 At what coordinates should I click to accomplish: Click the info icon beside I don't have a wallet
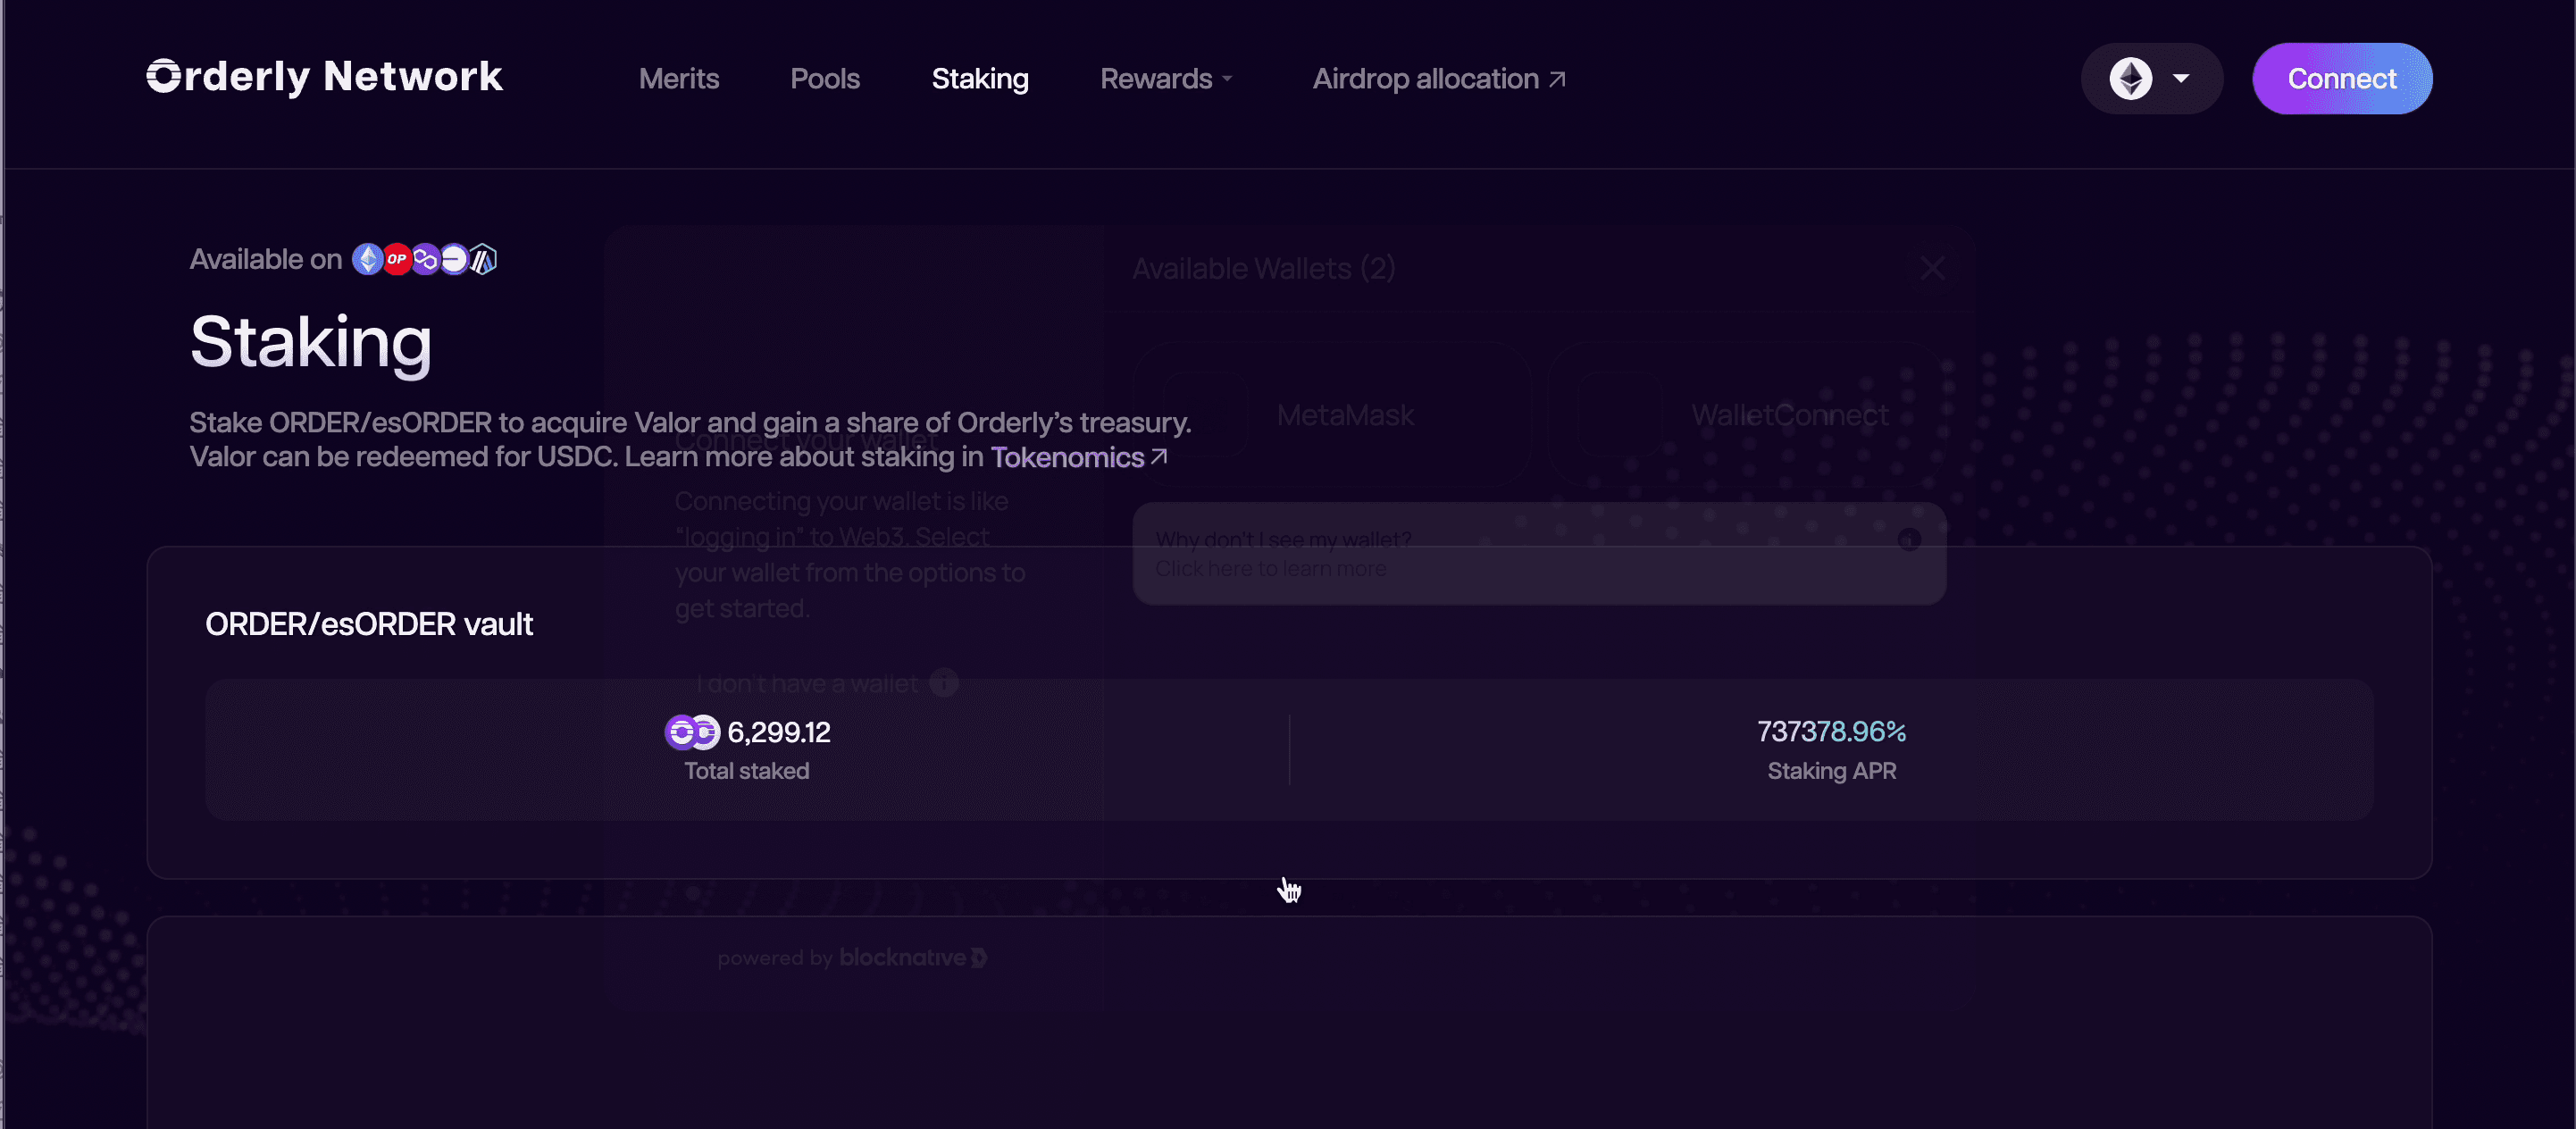(944, 683)
